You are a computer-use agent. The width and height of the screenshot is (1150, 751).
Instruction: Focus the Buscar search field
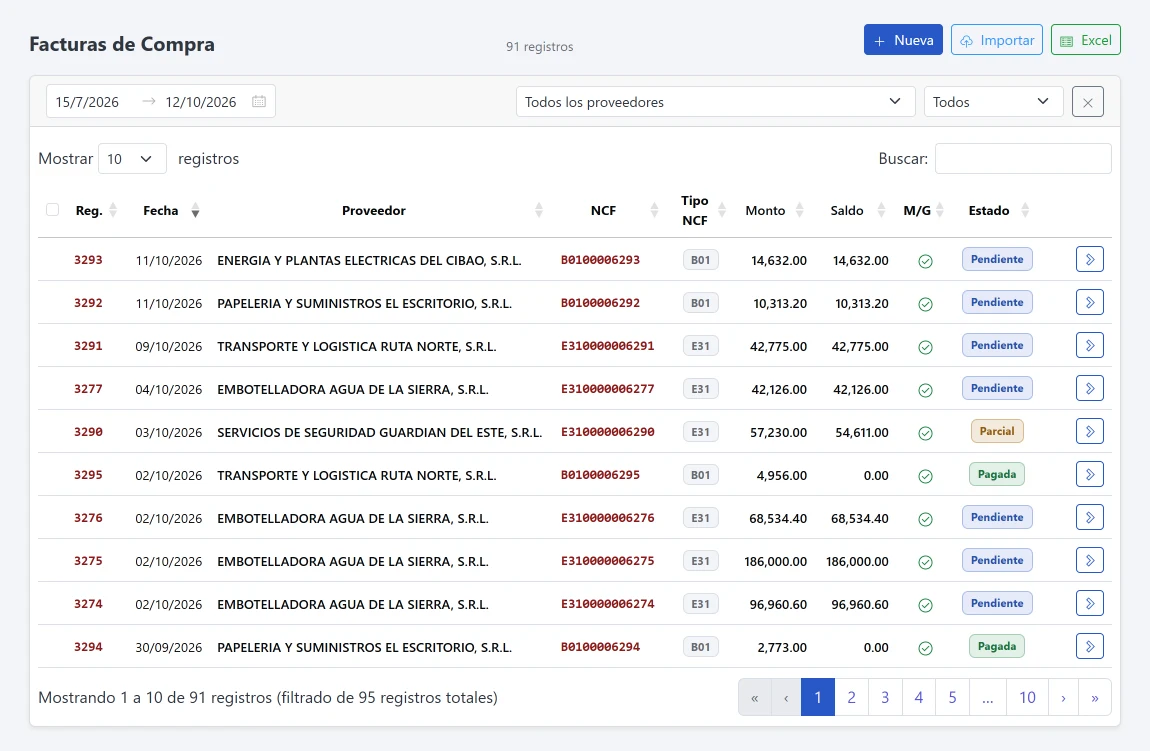(x=1023, y=158)
